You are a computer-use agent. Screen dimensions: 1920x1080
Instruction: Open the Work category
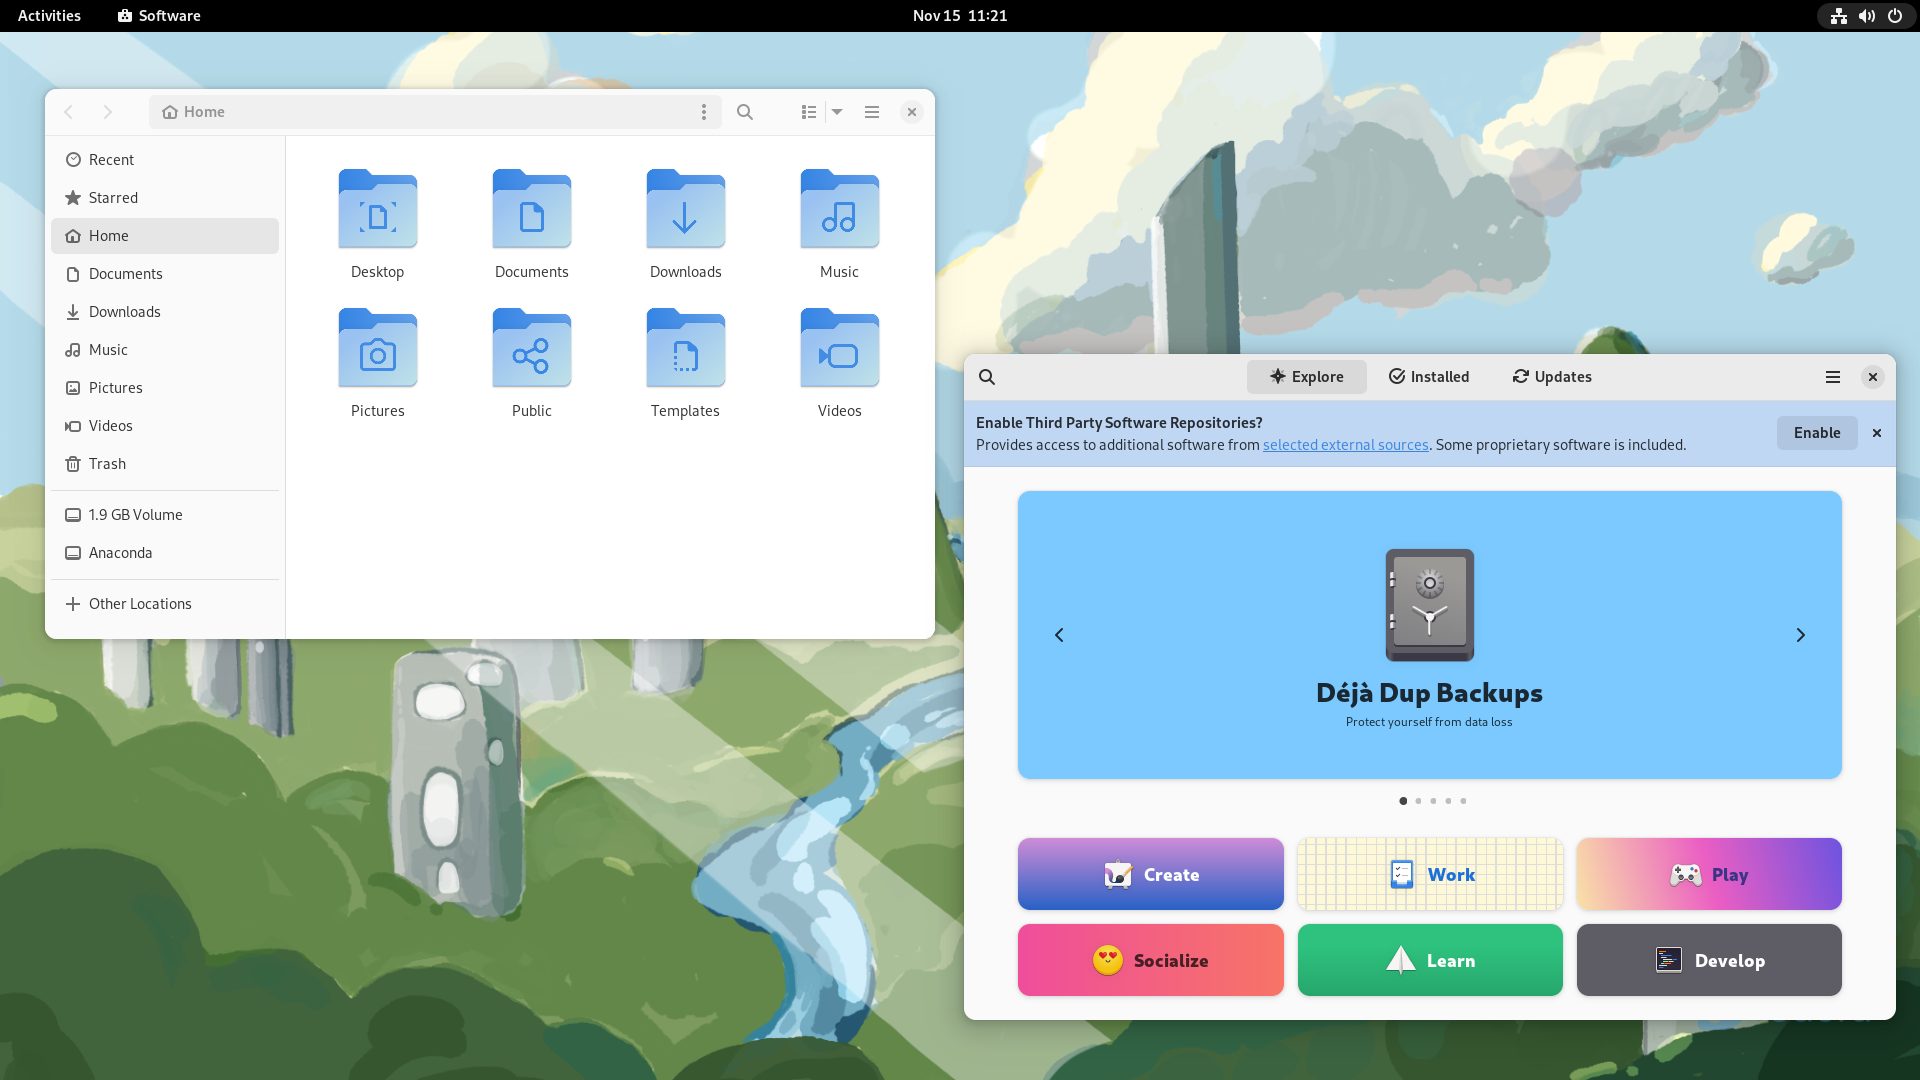[x=1430, y=874]
